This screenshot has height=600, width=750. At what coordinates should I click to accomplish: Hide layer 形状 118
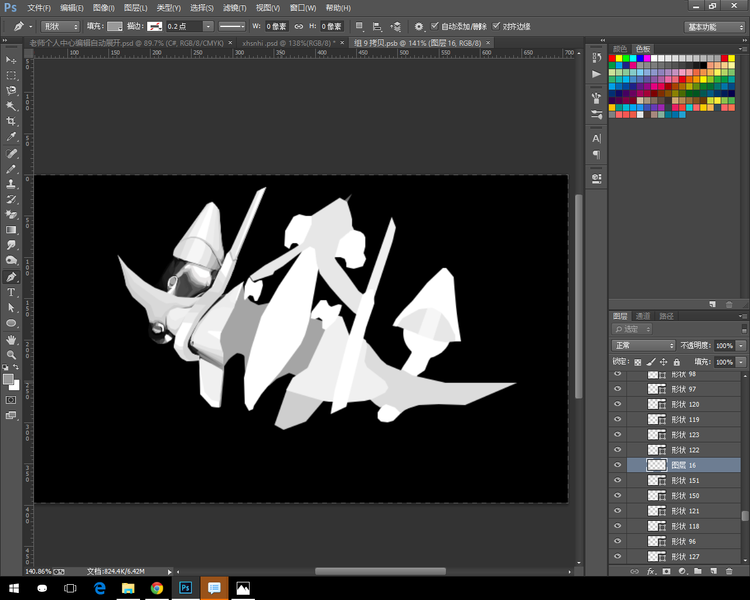tap(618, 526)
